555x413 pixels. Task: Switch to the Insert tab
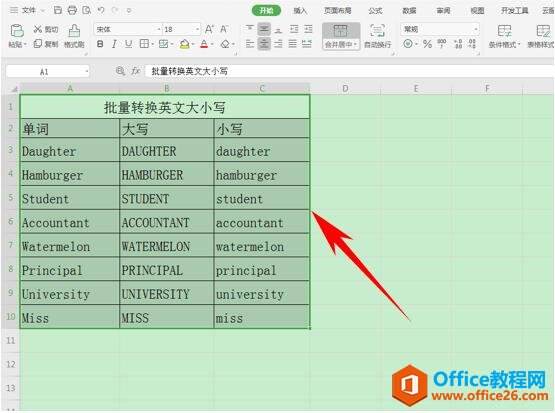(300, 11)
